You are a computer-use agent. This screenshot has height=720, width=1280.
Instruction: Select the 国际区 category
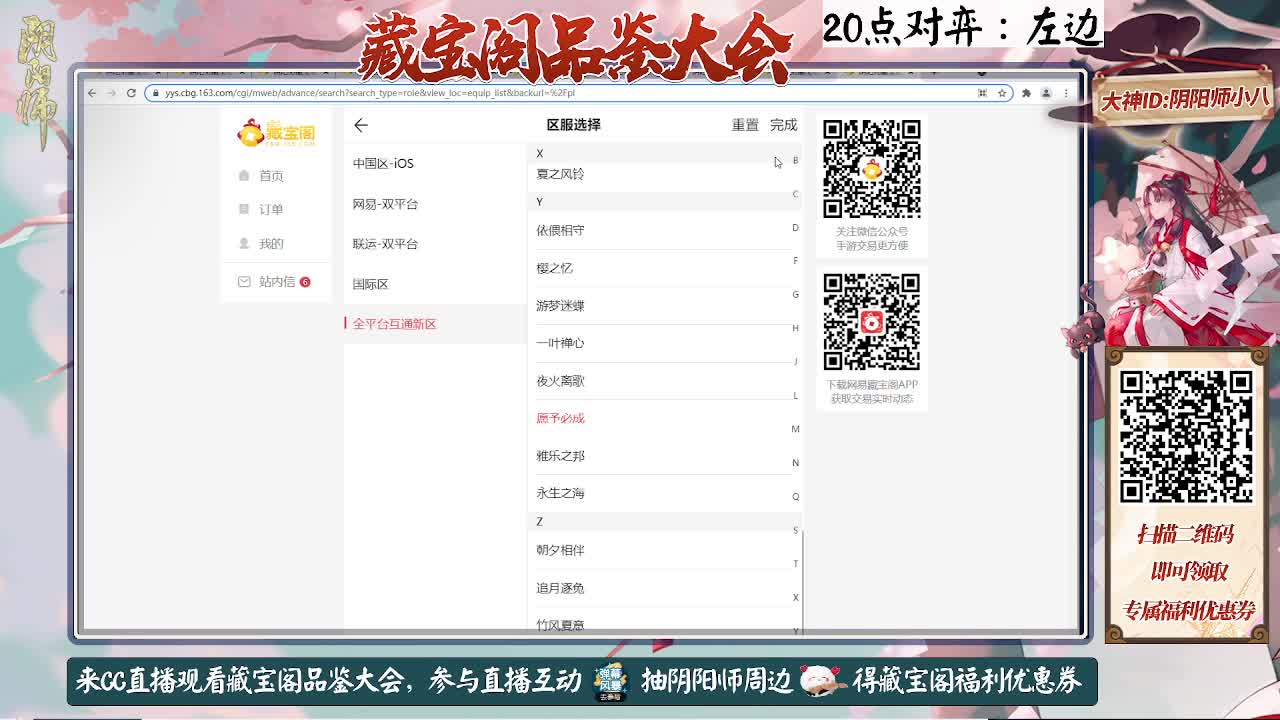coord(434,284)
